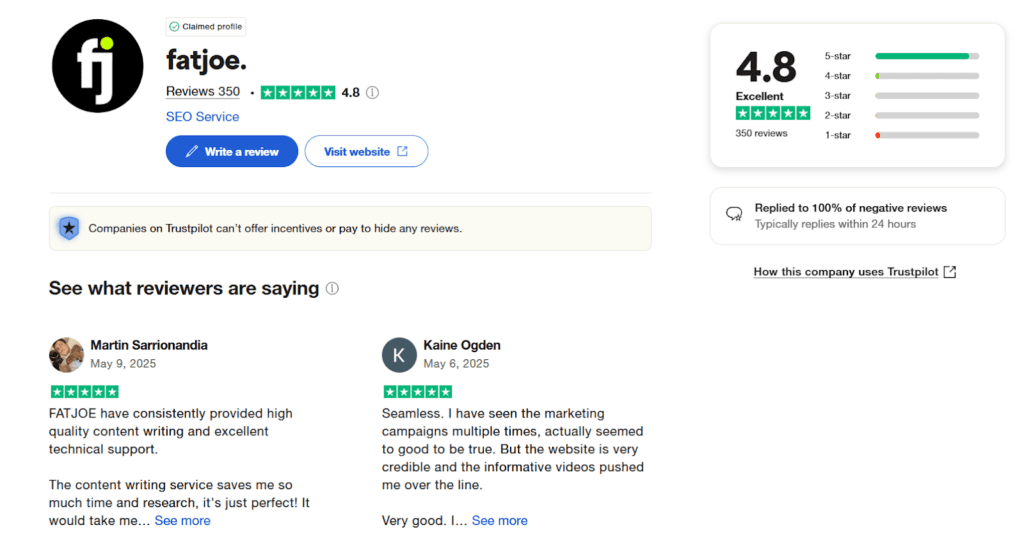
Task: Expand Kaine Ogden's review with See more
Action: pos(500,521)
